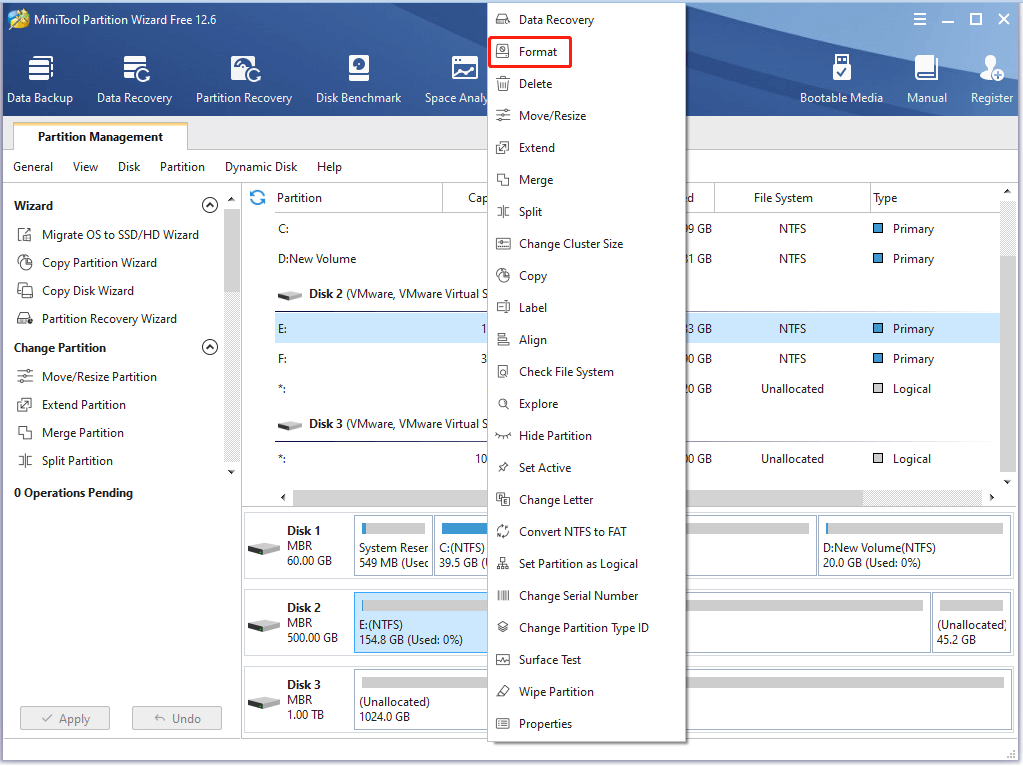The image size is (1023, 766).
Task: Open the Disk menu
Action: coord(129,166)
